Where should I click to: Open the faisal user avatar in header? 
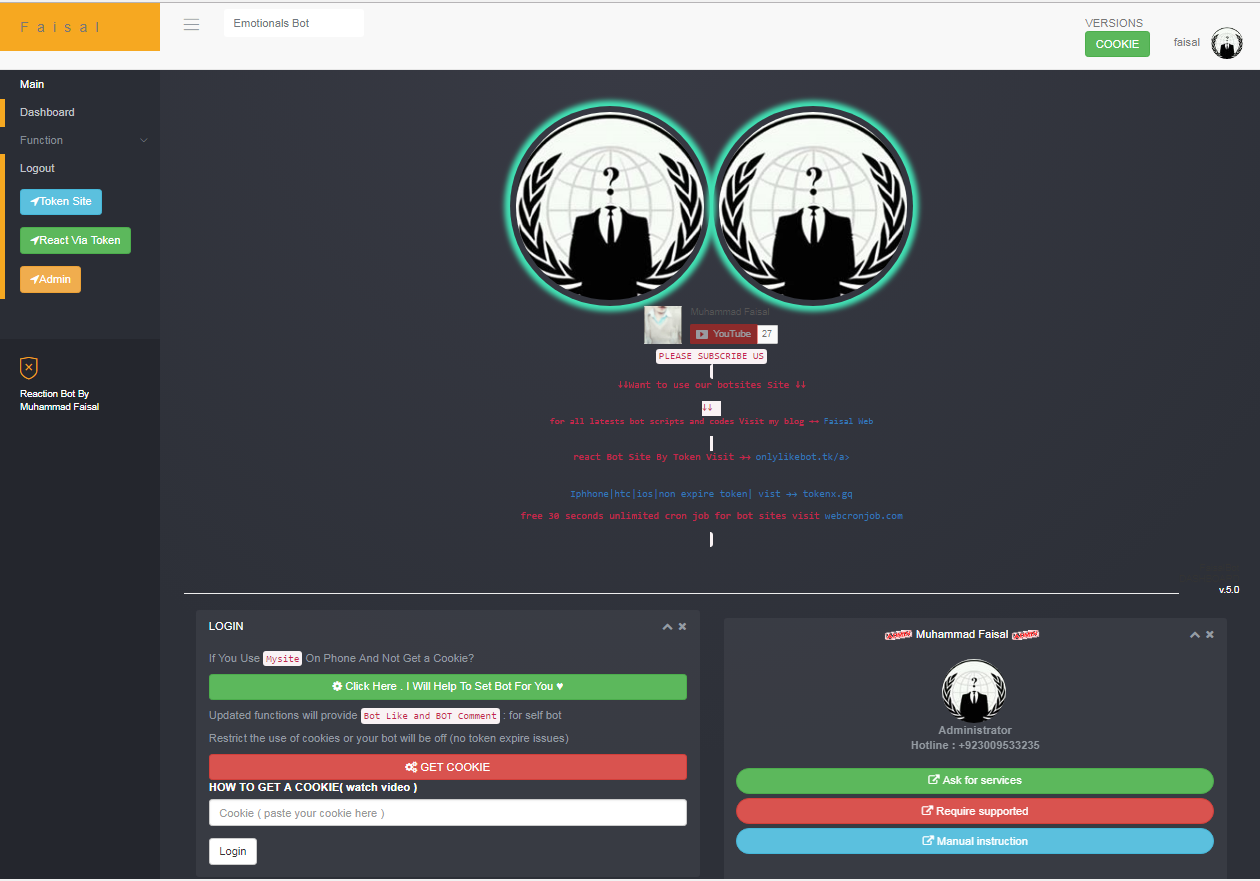pyautogui.click(x=1226, y=43)
